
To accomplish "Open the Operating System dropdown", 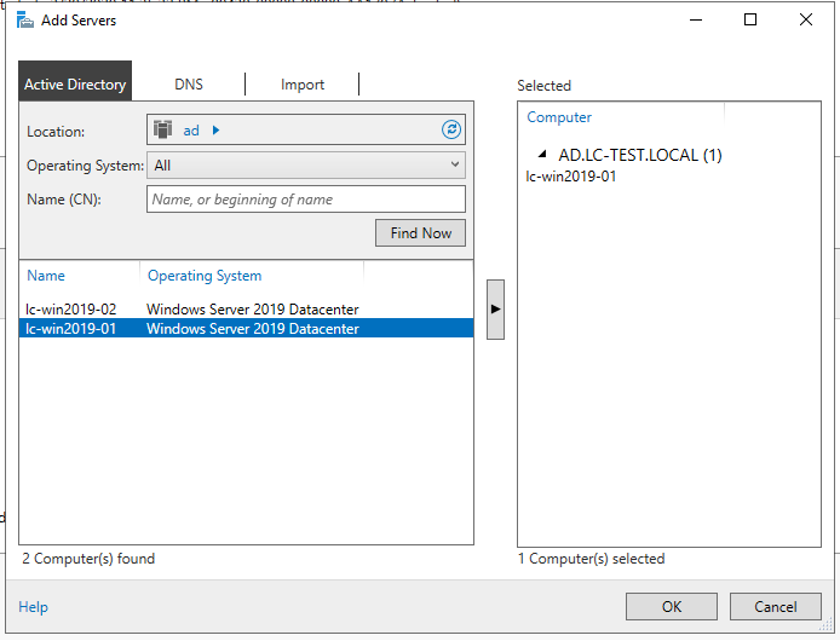I will pyautogui.click(x=305, y=165).
